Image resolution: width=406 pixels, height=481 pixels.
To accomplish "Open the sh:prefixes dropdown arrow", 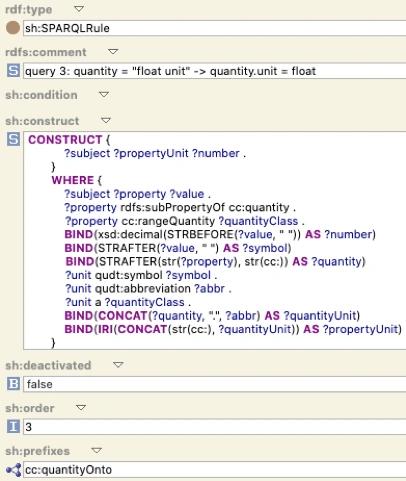I will tap(96, 451).
